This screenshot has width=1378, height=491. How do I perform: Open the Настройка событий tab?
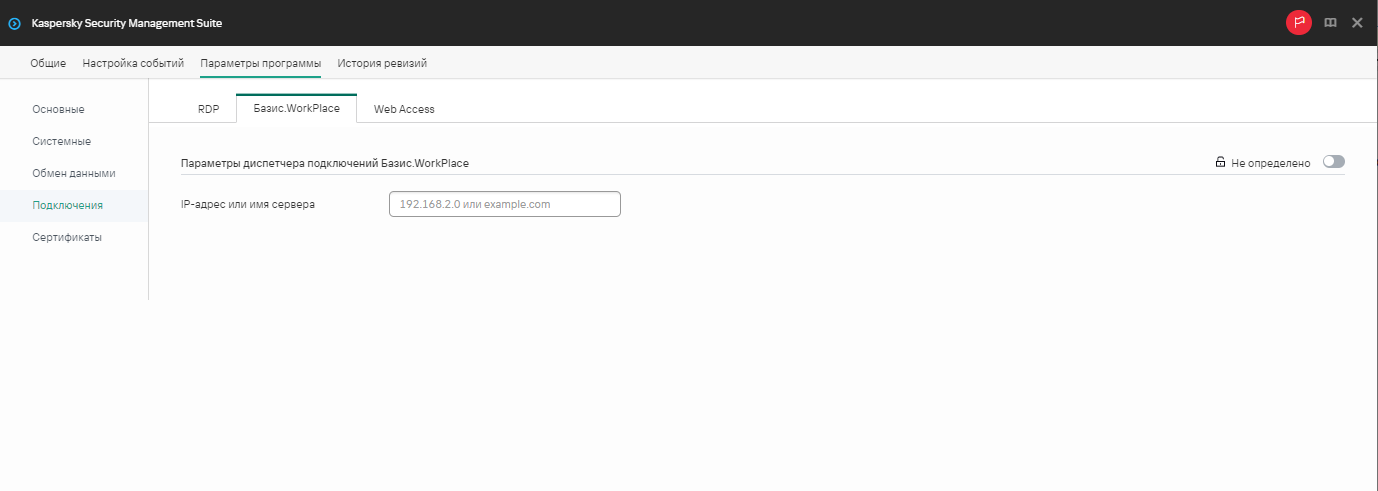pyautogui.click(x=133, y=63)
